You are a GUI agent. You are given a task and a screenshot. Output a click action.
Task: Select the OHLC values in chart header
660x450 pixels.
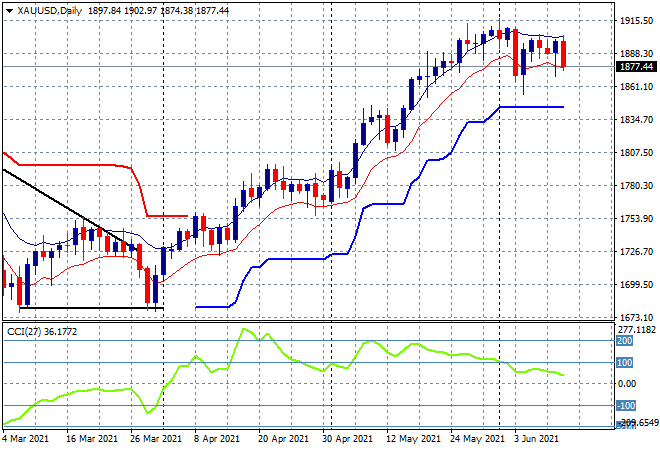pos(158,11)
